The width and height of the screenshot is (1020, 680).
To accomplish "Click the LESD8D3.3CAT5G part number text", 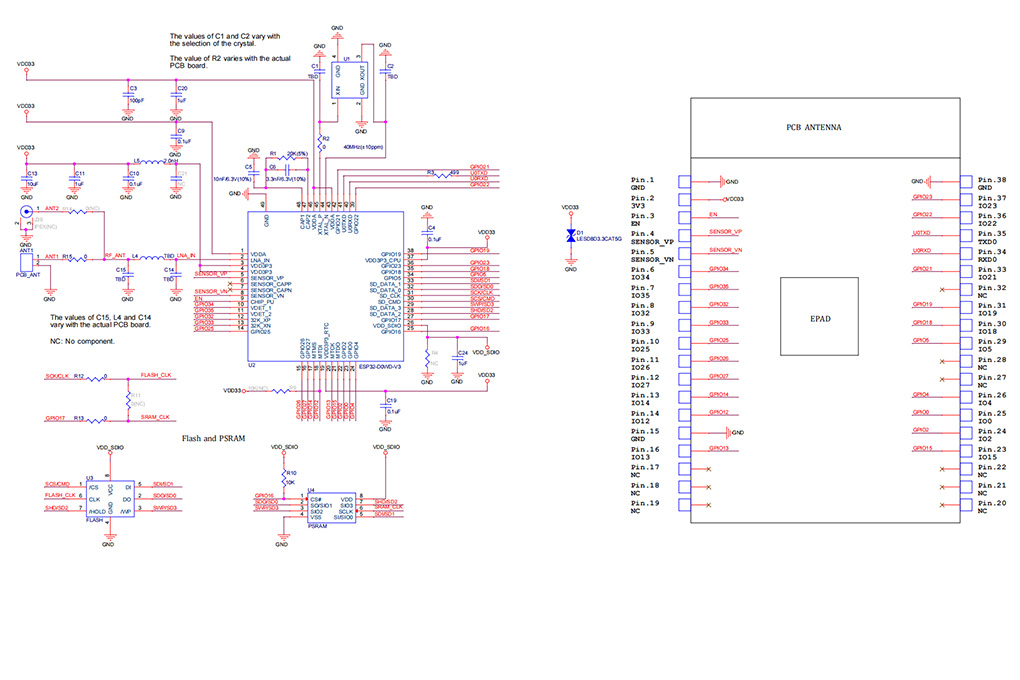I will (x=599, y=239).
